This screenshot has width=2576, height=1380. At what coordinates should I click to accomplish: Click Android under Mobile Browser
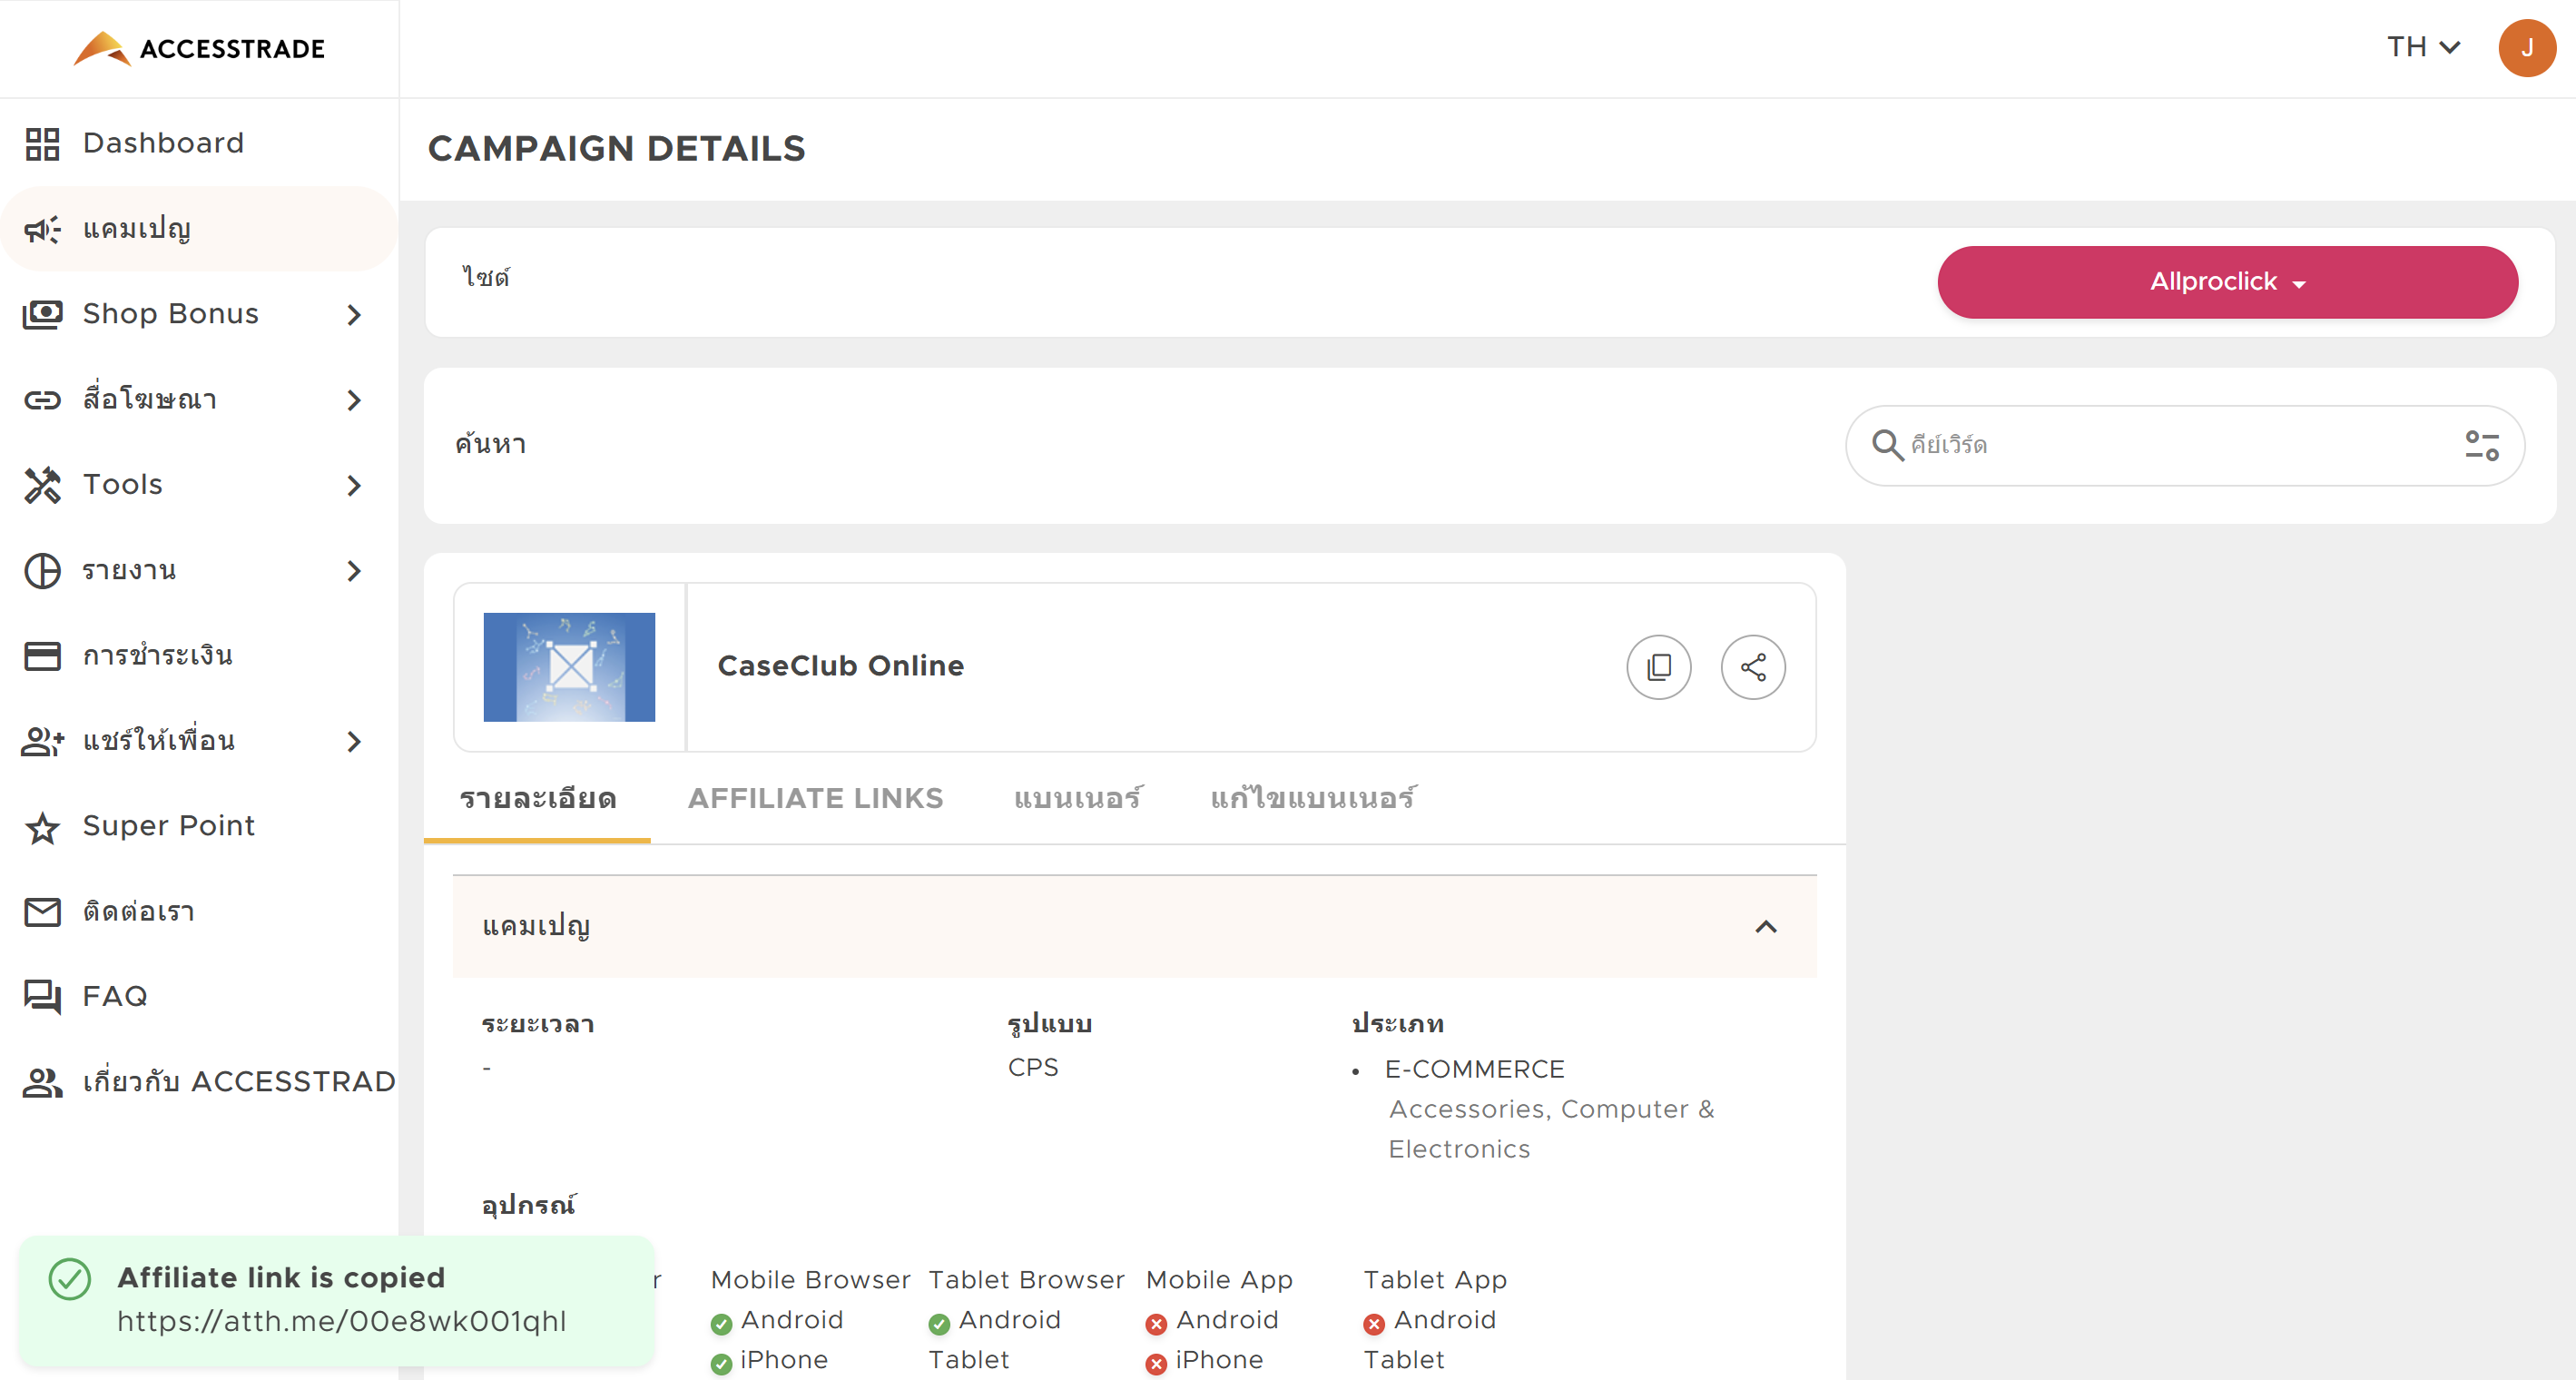(791, 1321)
